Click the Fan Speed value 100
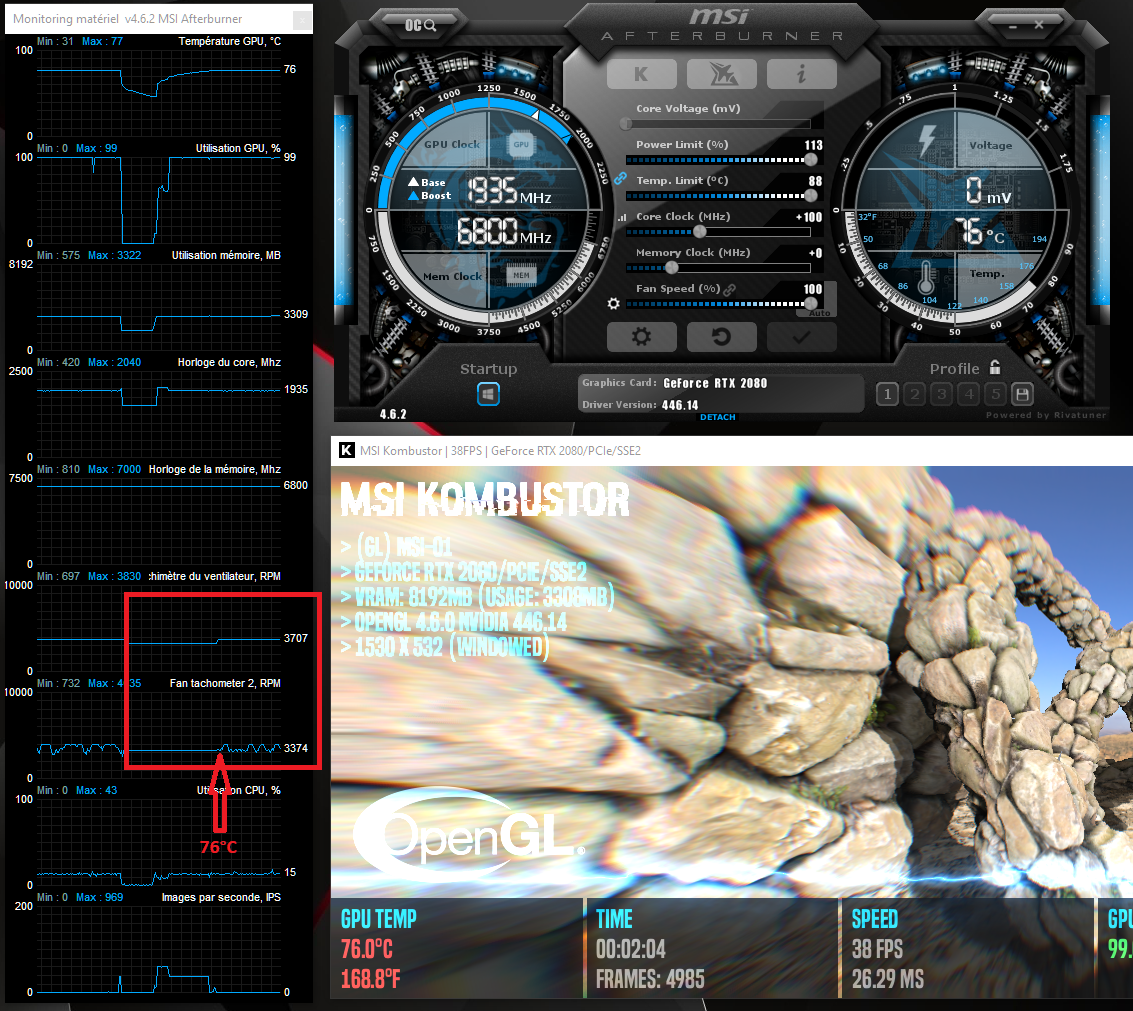This screenshot has width=1133, height=1011. [x=813, y=289]
